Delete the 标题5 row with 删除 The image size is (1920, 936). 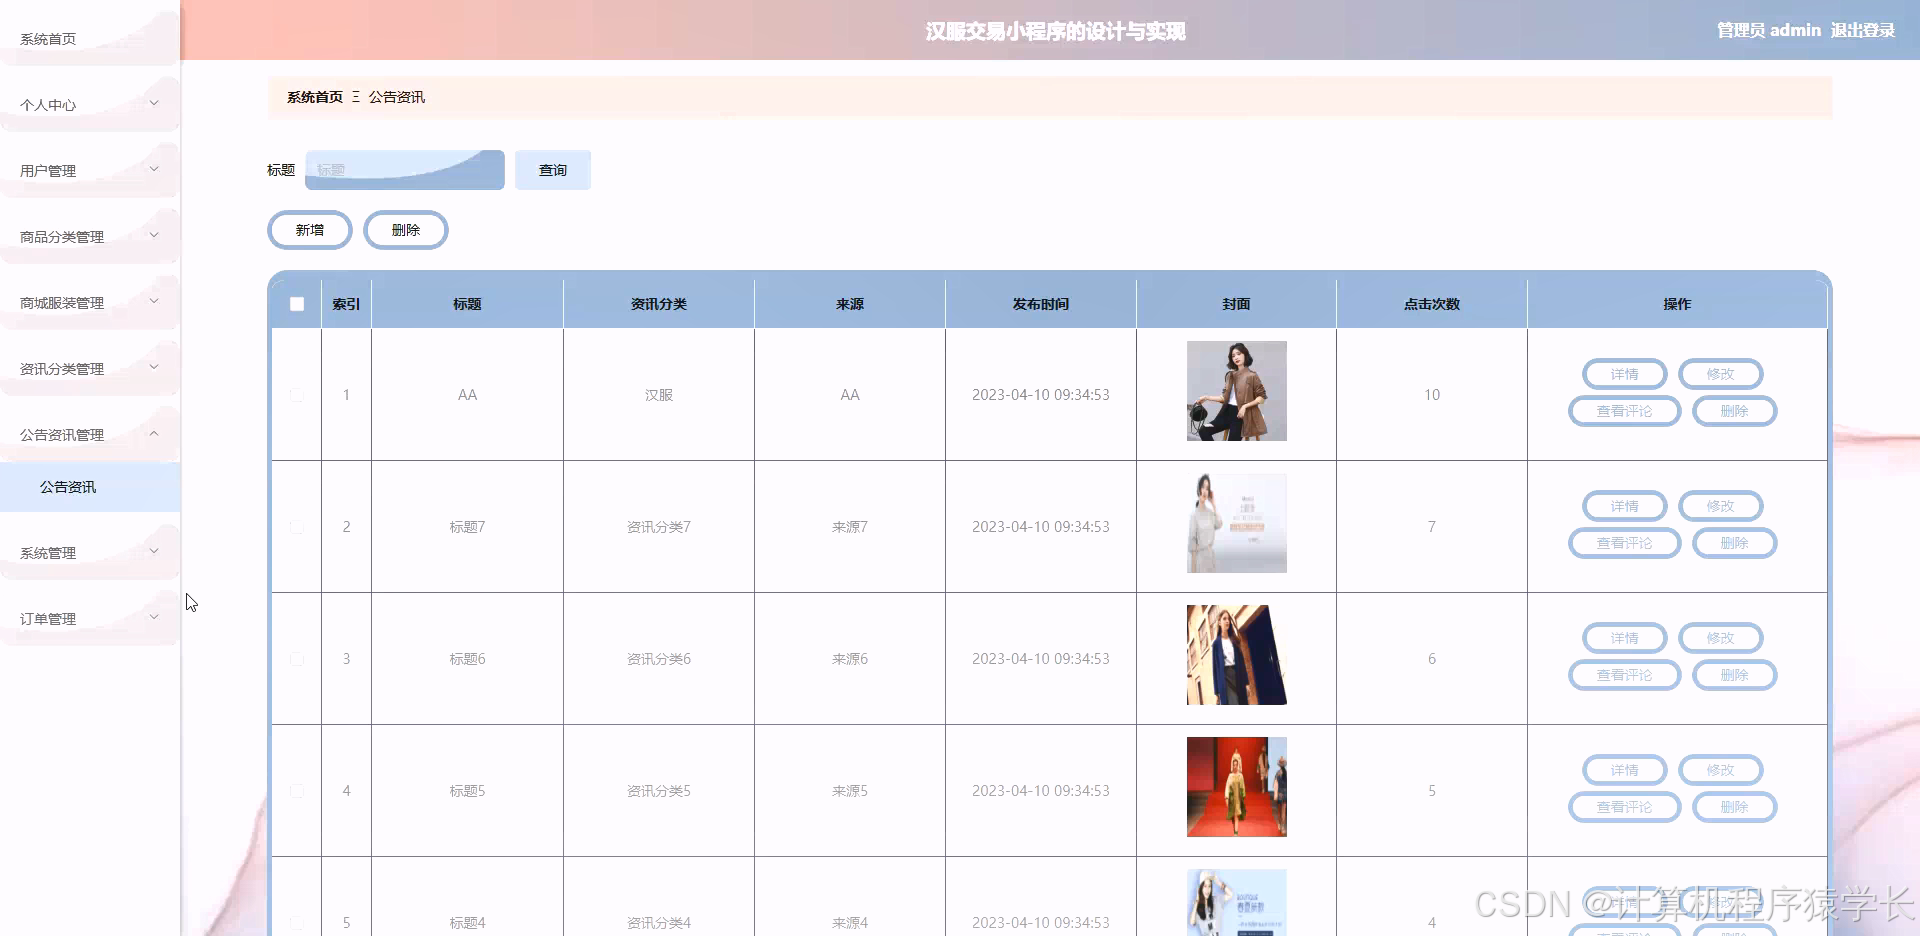(x=1735, y=807)
